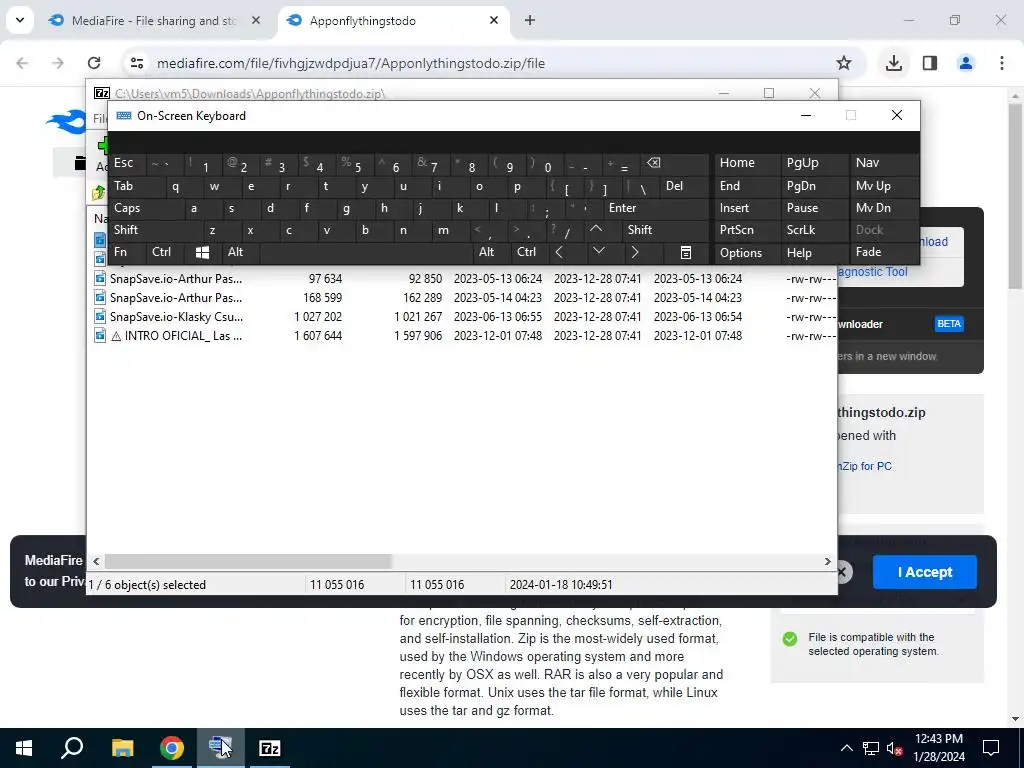
Task: Reload the page
Action: 94,63
